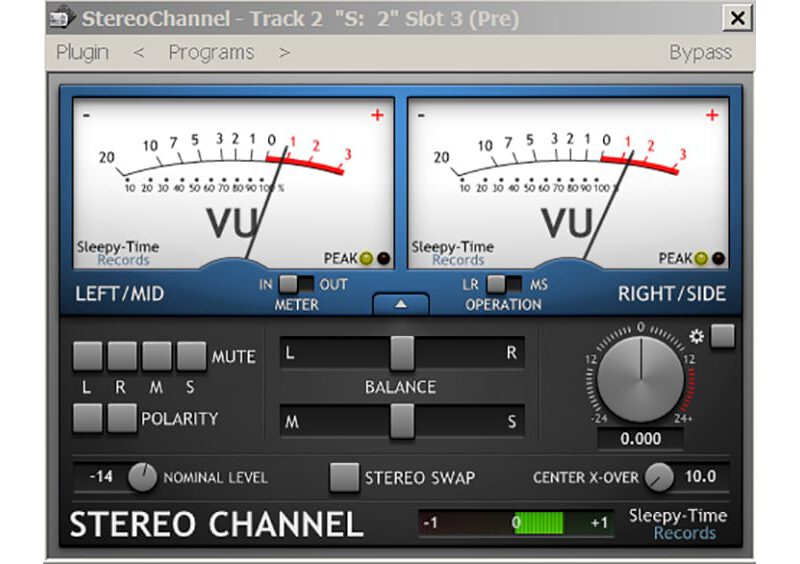Click the BALANCE label
The height and width of the screenshot is (564, 800).
[x=401, y=387]
